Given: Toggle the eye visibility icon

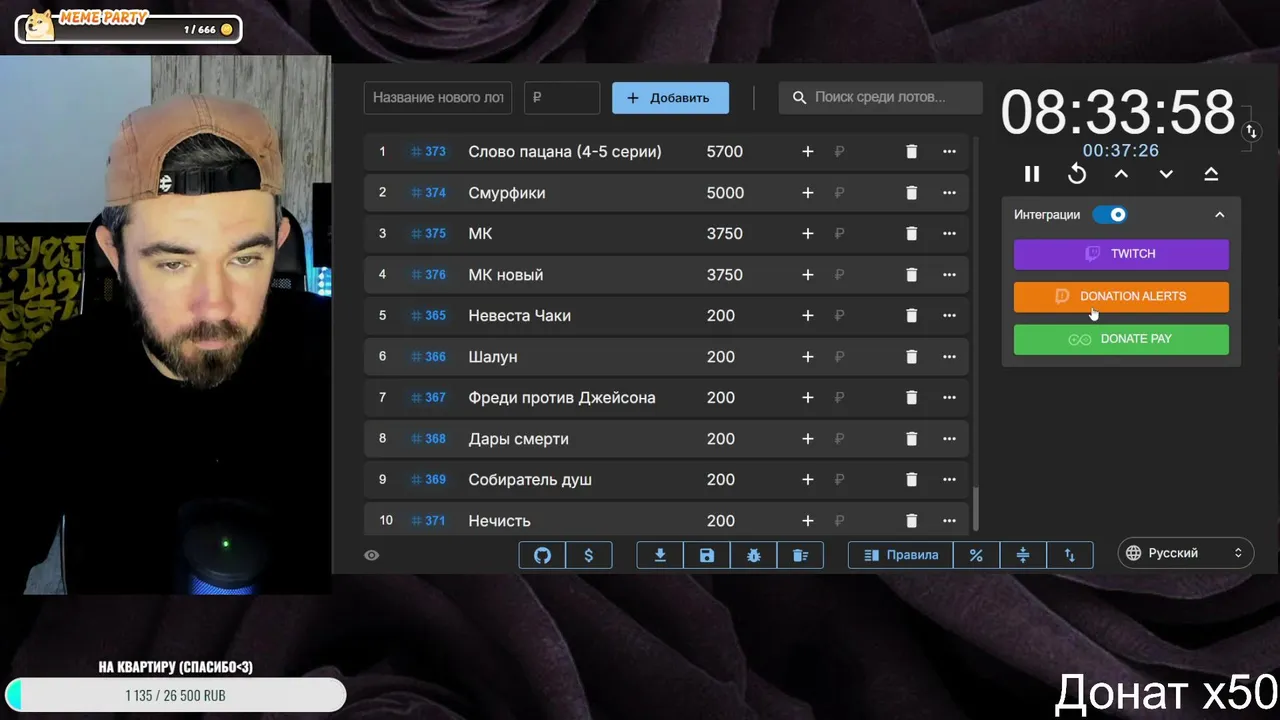Looking at the screenshot, I should point(372,555).
